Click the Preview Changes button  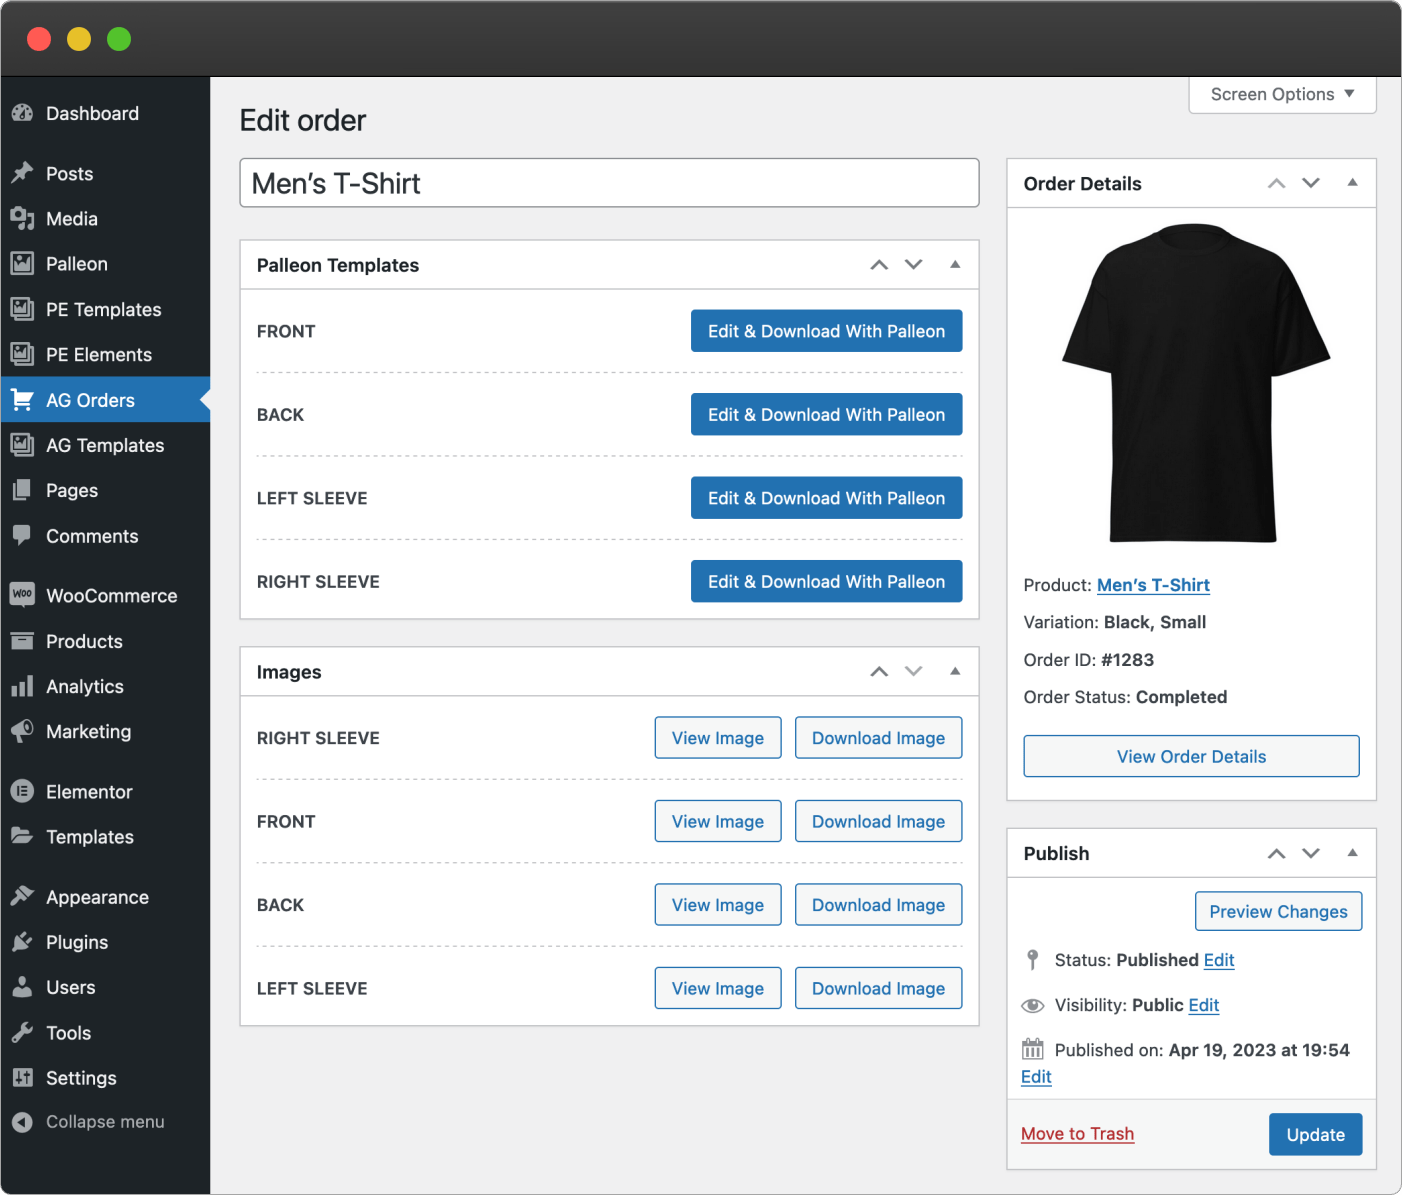coord(1278,911)
